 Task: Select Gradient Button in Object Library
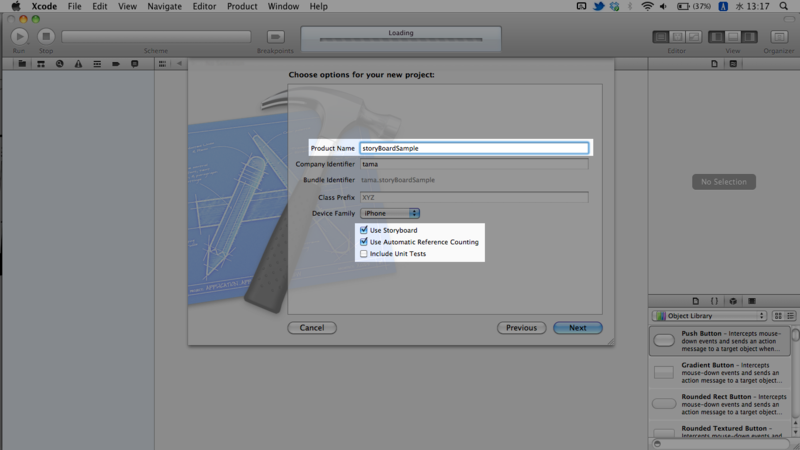coord(719,372)
